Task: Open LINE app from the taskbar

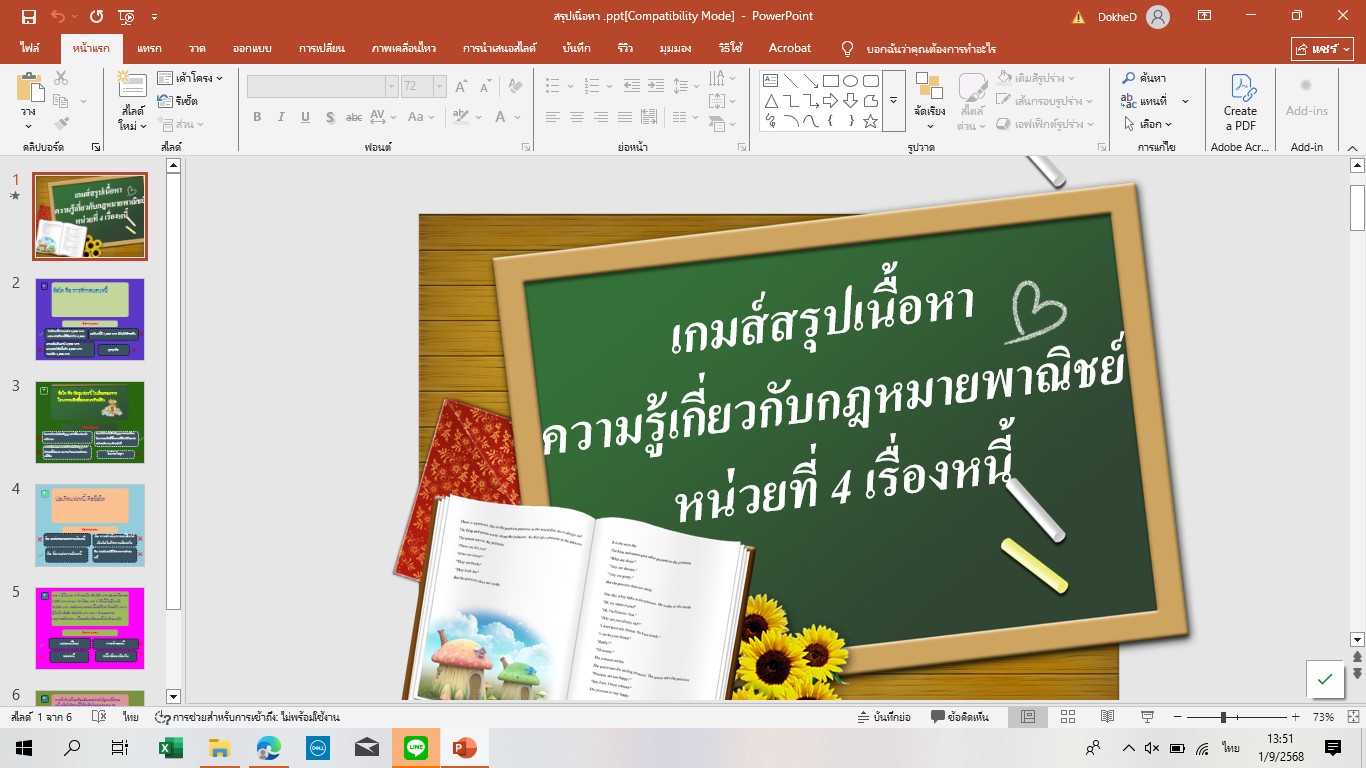Action: [415, 747]
